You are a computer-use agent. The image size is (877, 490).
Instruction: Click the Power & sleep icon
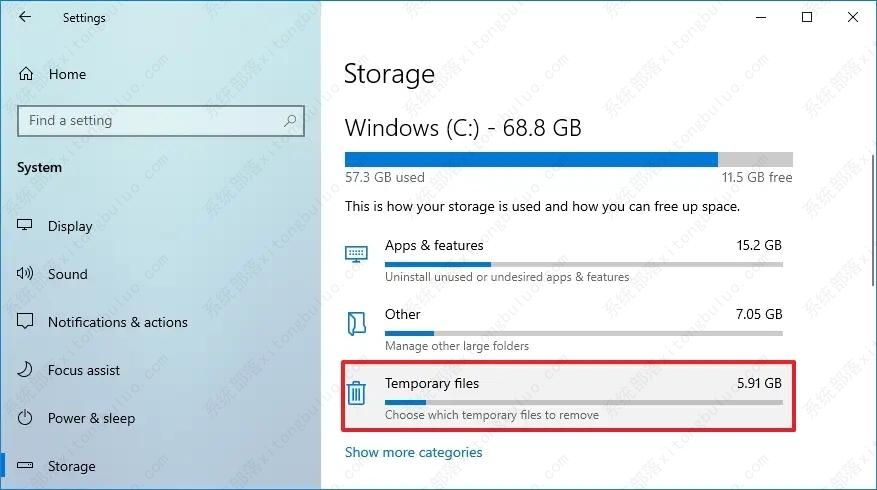coord(26,418)
